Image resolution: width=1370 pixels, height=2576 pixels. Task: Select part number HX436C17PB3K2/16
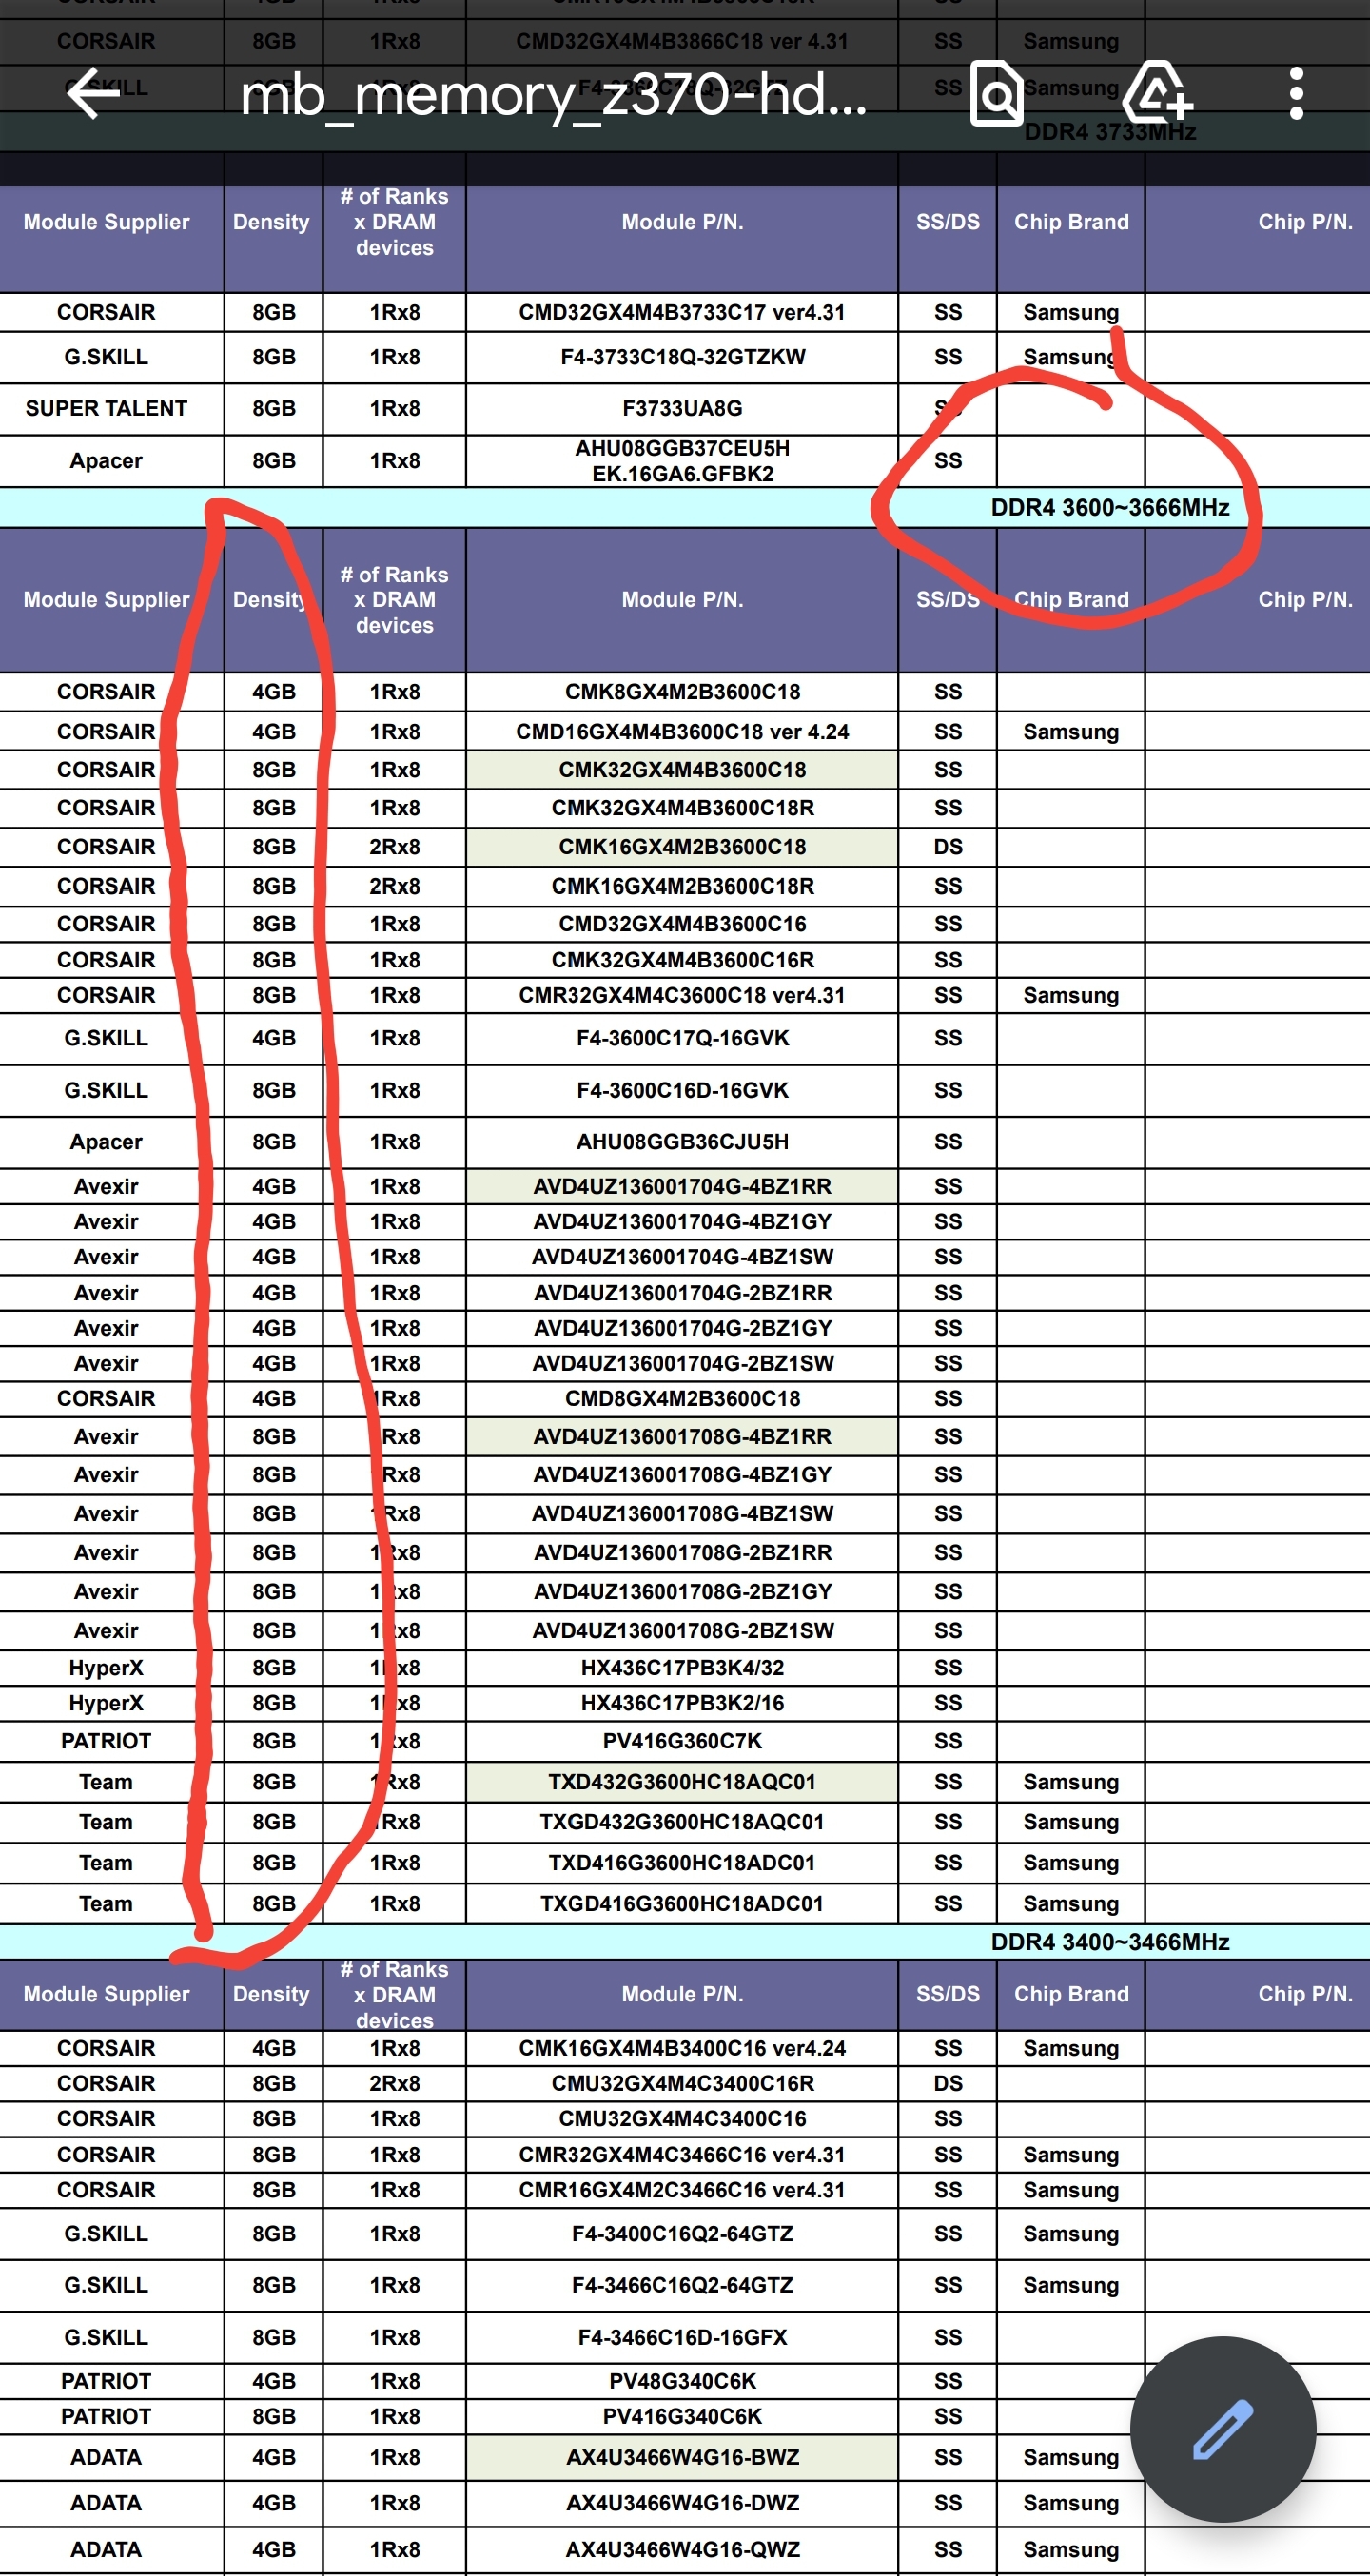682,1702
